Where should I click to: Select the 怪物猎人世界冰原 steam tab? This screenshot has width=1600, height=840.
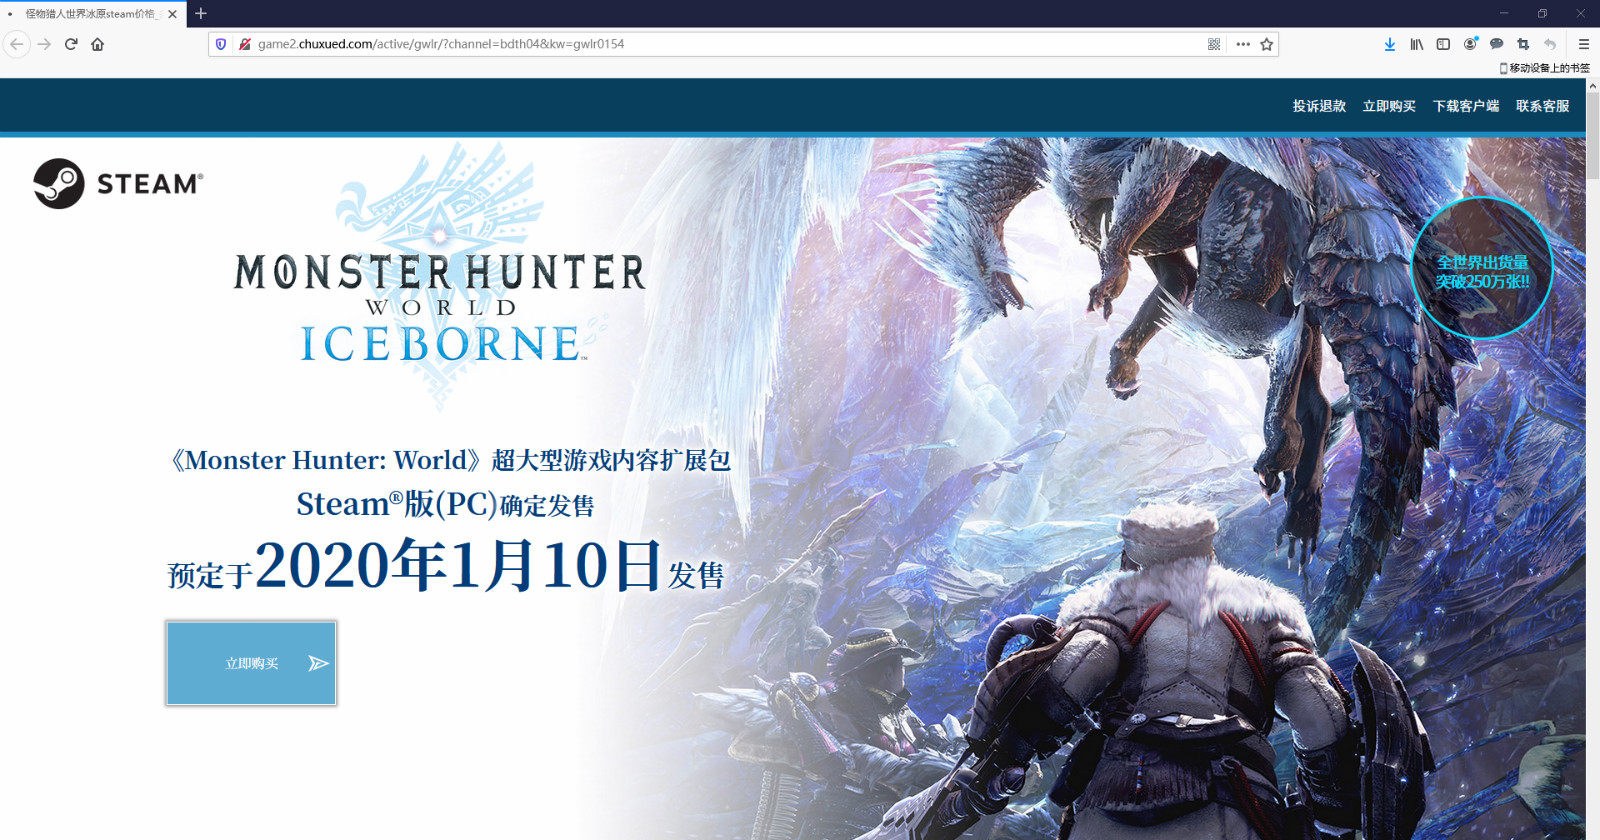click(x=92, y=14)
